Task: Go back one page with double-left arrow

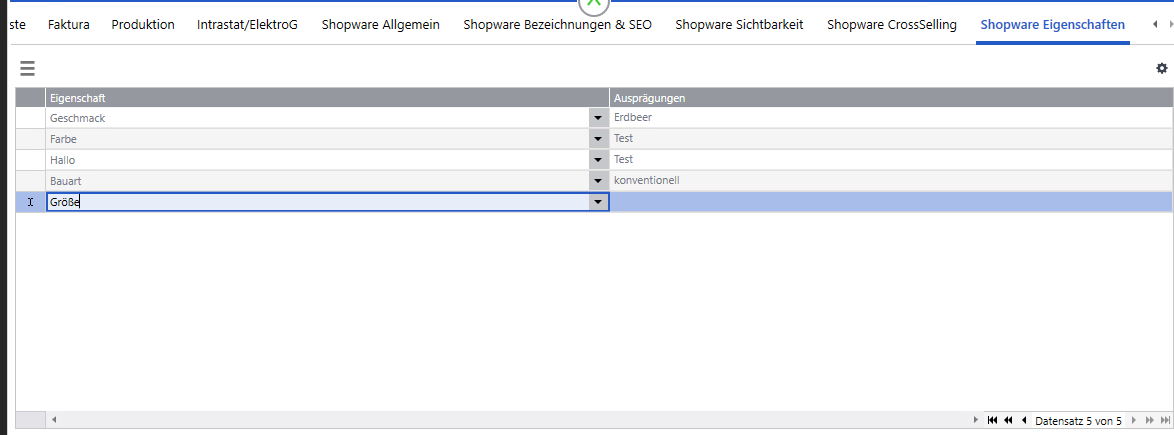Action: coord(1009,421)
